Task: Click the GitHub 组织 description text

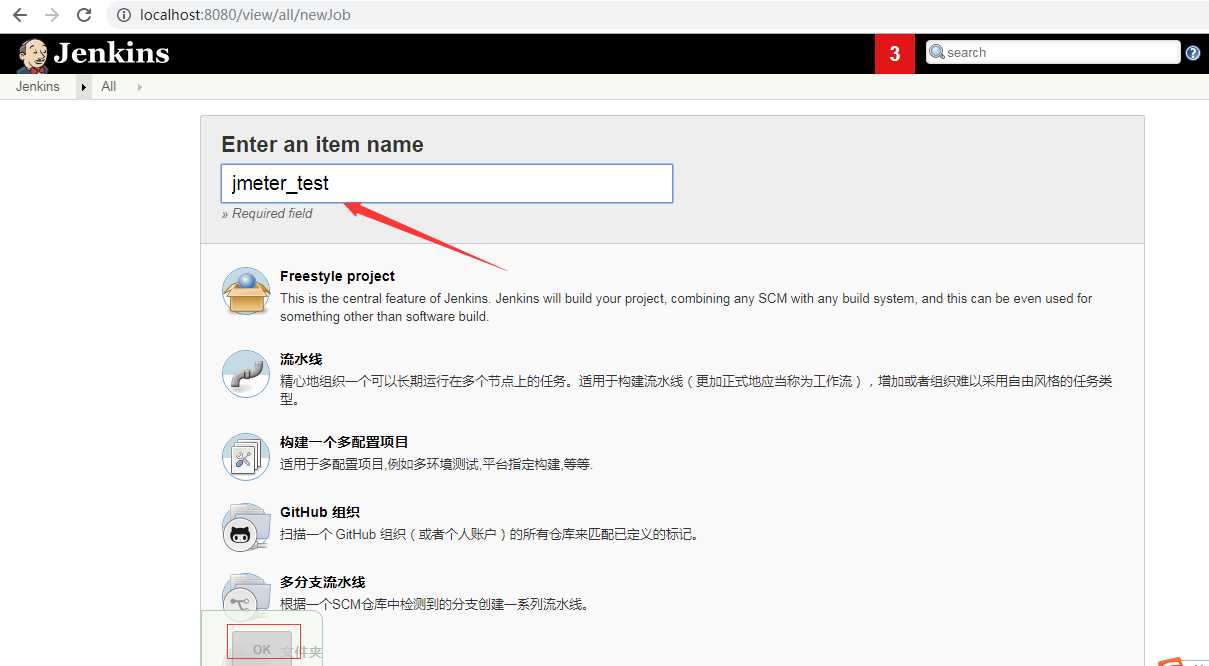Action: tap(490, 534)
